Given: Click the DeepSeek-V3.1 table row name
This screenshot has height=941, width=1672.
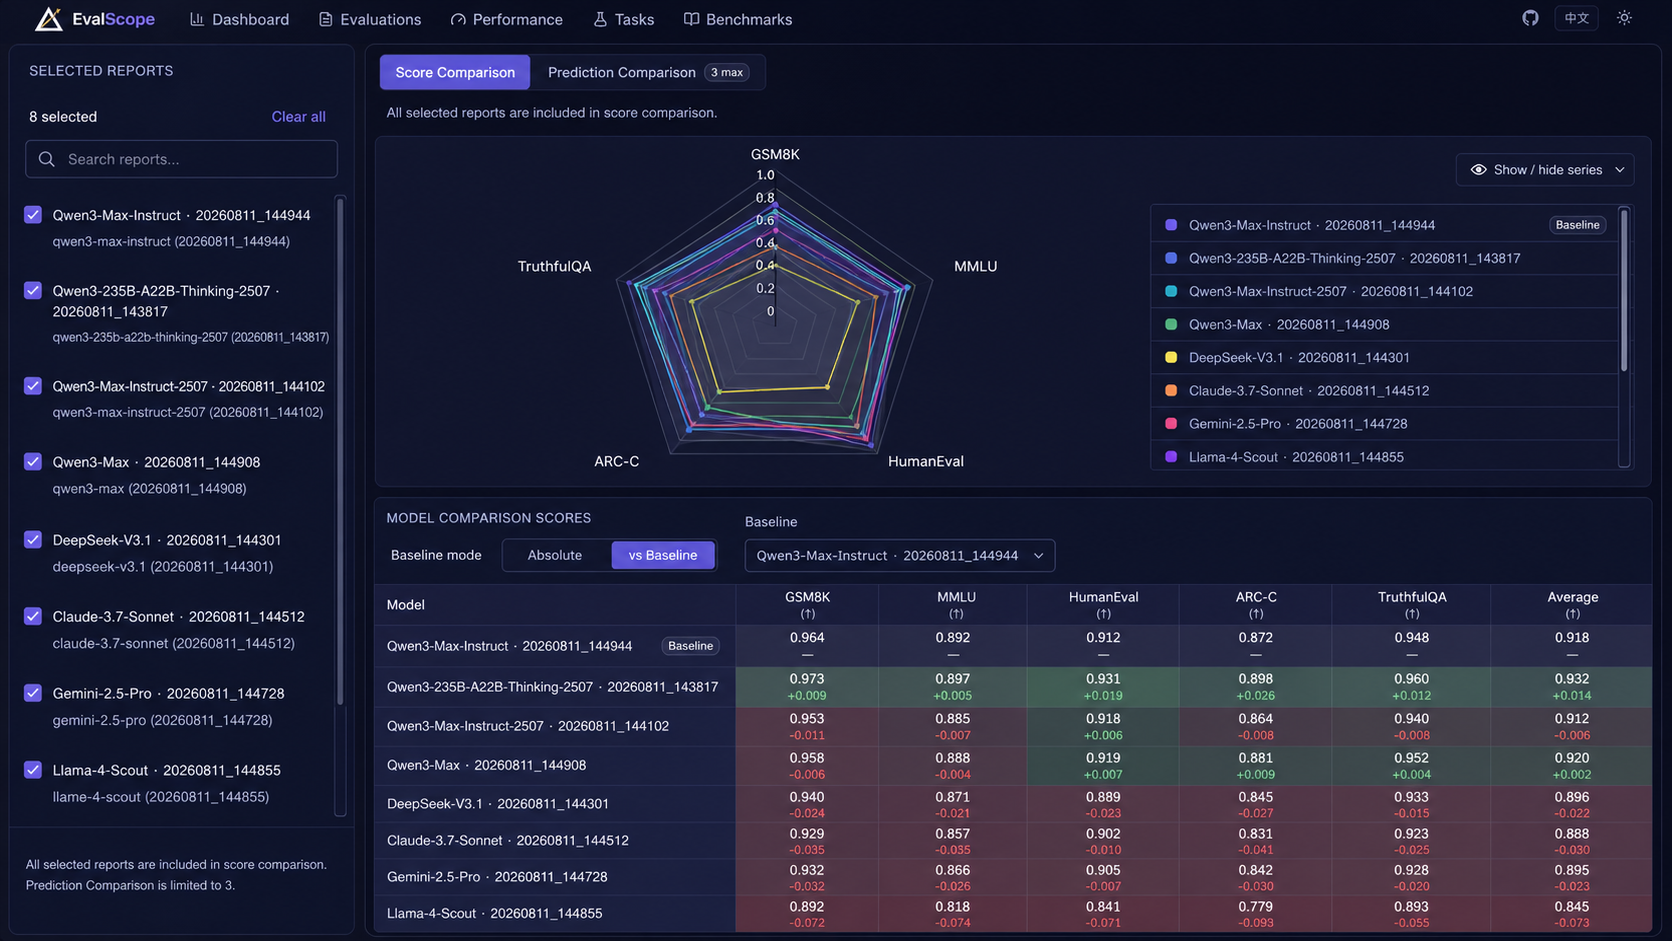Looking at the screenshot, I should click(498, 804).
